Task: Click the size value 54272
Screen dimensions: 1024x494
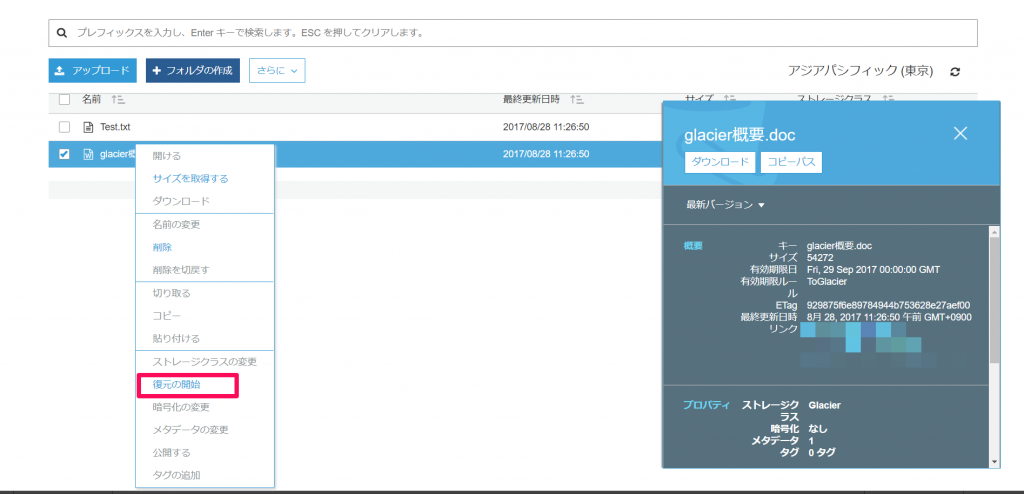Action: 820,257
